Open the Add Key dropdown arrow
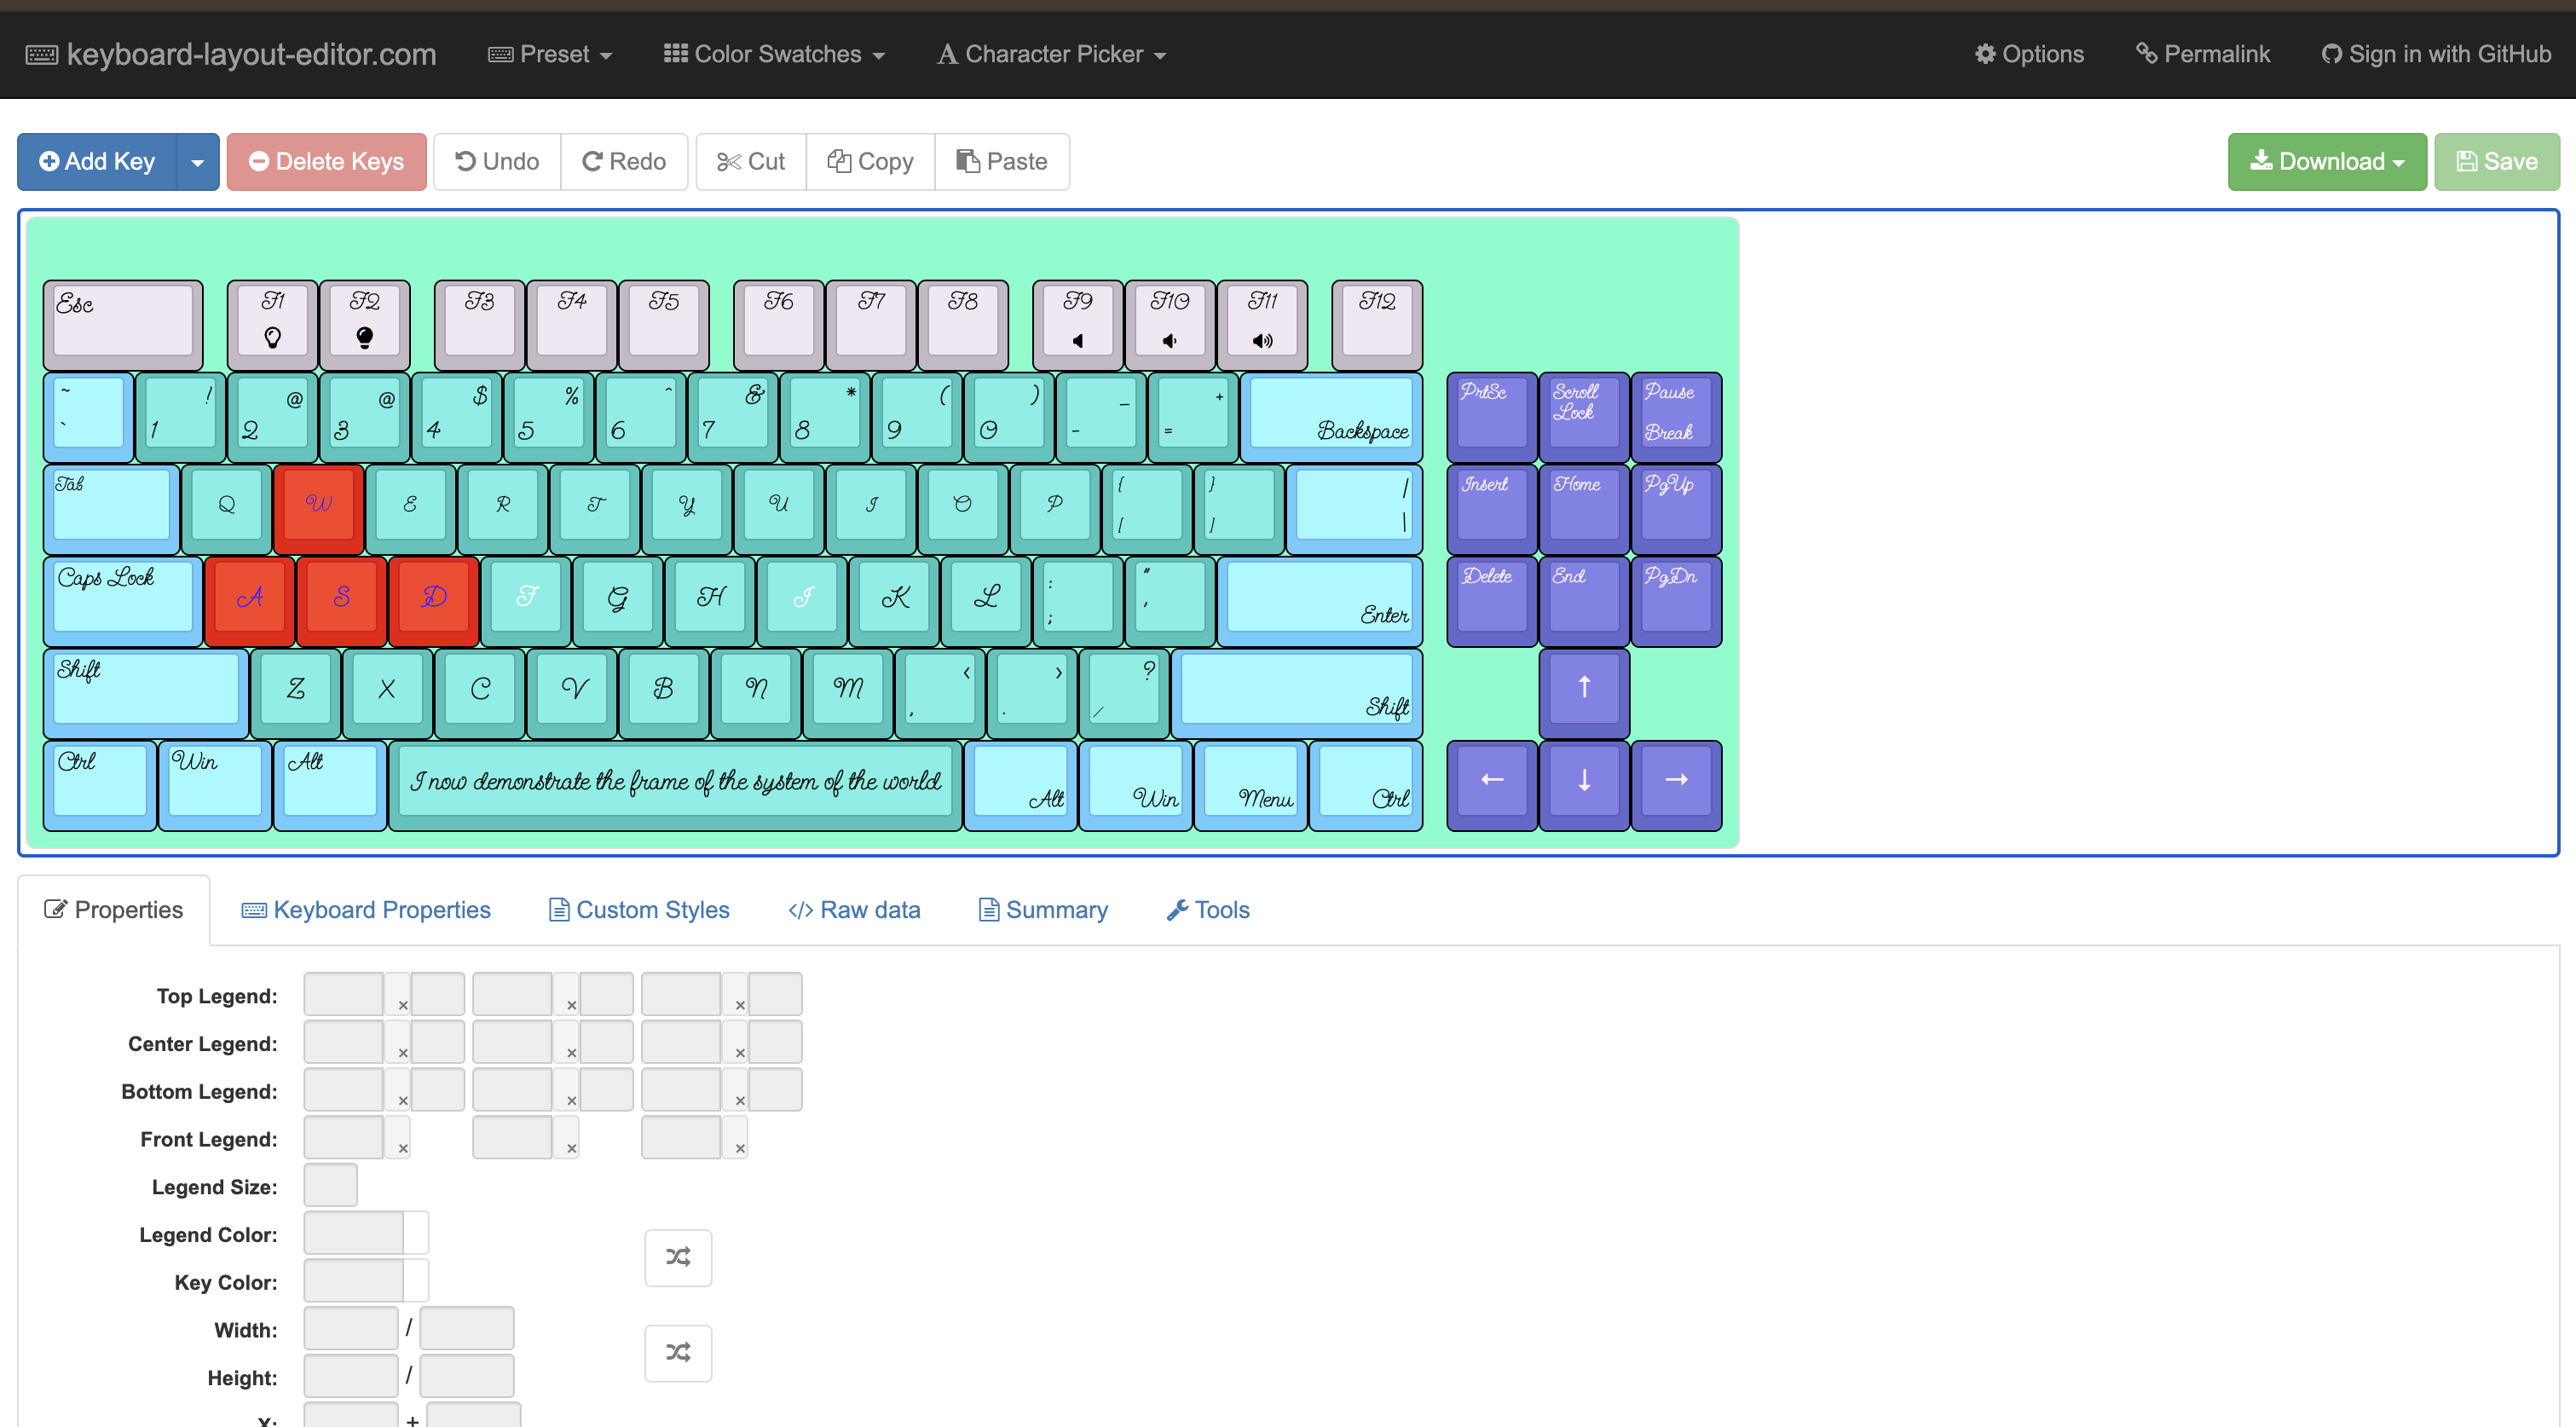 click(x=198, y=161)
